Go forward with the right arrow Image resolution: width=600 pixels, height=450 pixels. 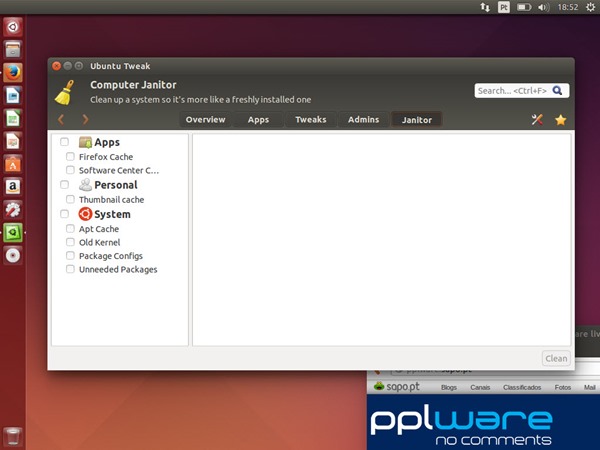click(85, 119)
